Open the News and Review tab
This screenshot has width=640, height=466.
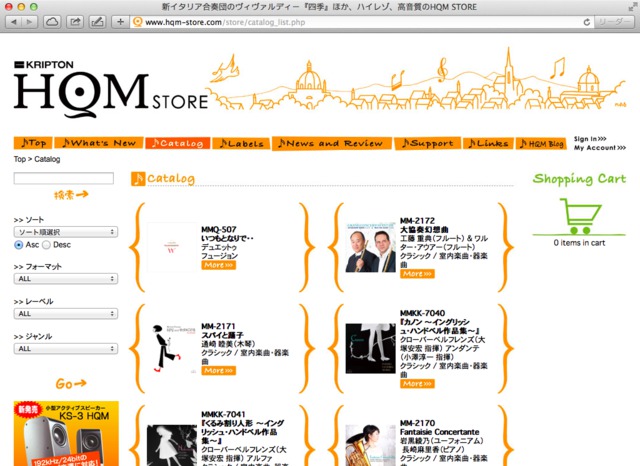pos(332,143)
